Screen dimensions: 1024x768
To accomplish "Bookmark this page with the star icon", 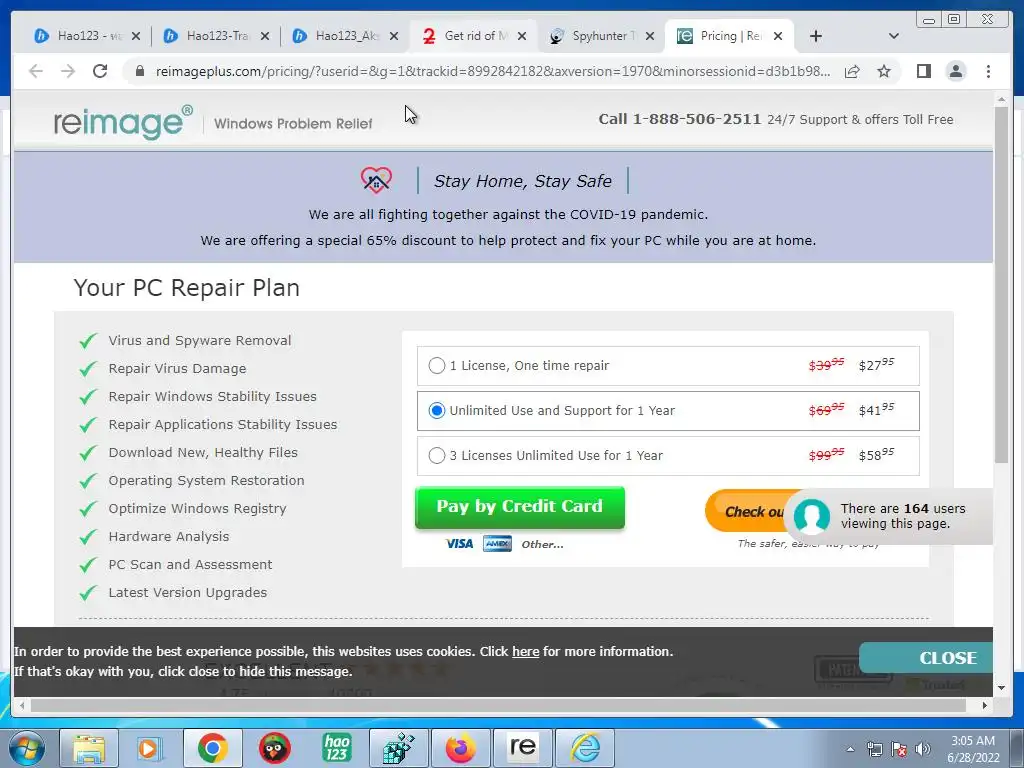I will pos(884,71).
